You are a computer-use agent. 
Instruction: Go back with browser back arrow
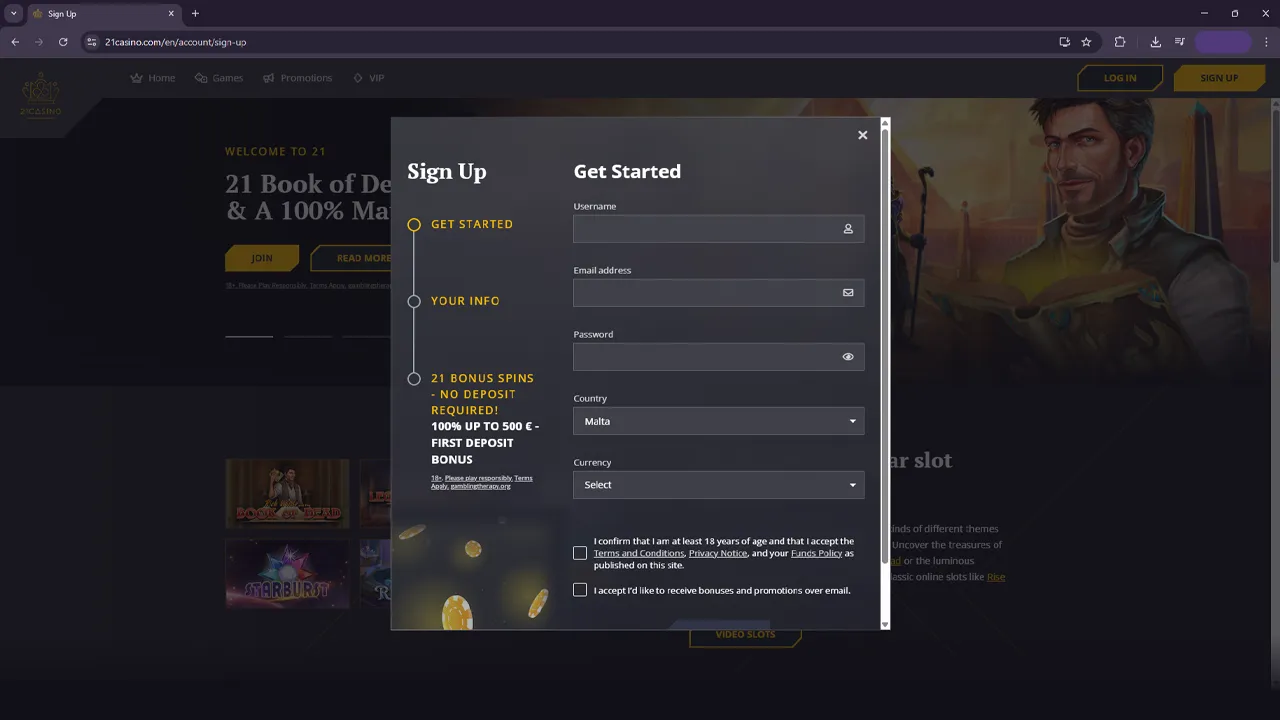(15, 42)
